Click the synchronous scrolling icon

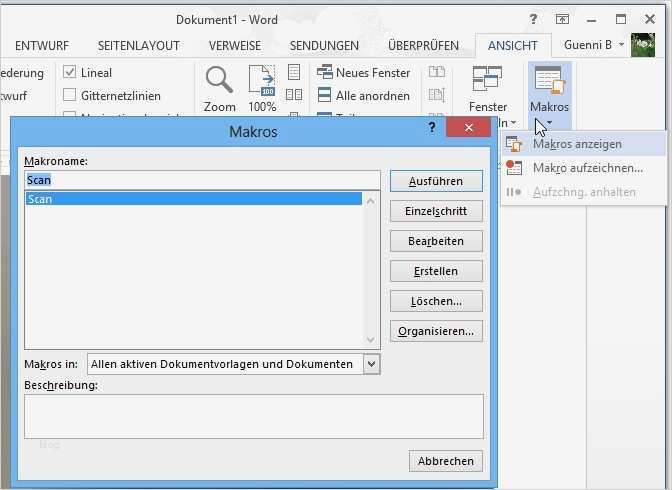pyautogui.click(x=437, y=94)
